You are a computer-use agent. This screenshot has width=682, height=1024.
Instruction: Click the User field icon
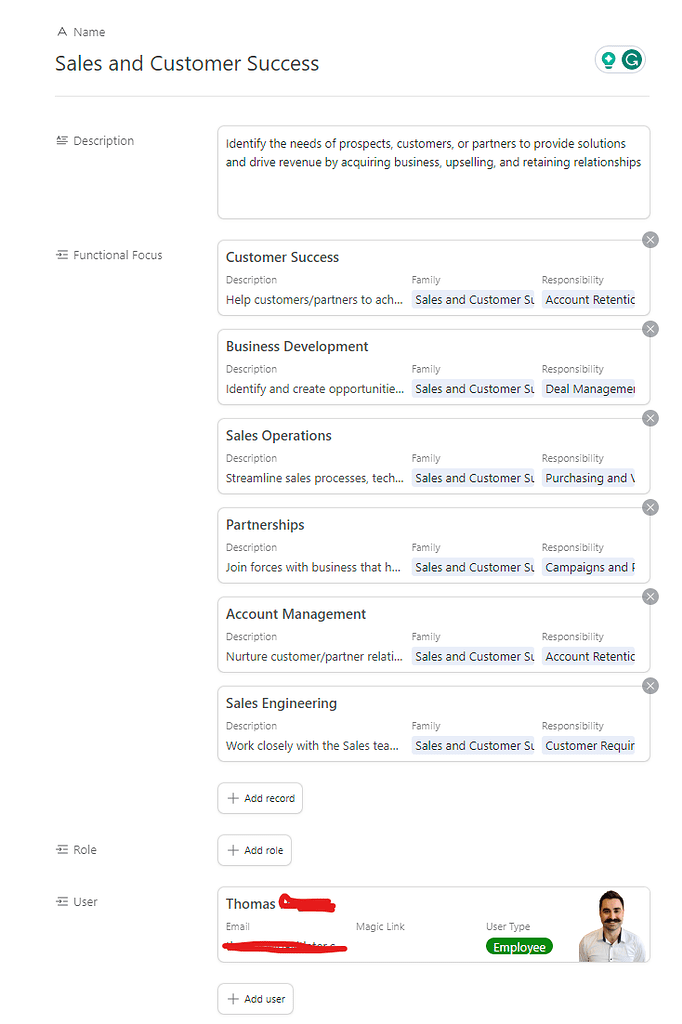point(62,901)
